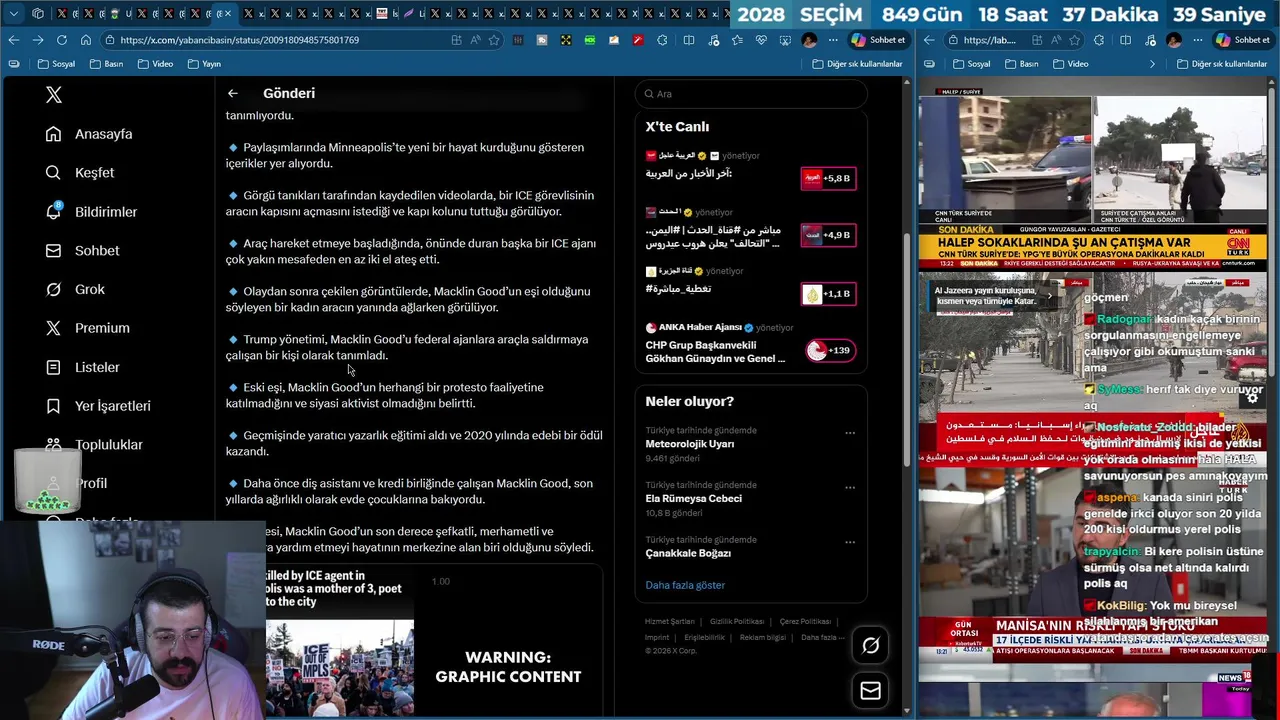Click the X page vertical scrollbar
1280x720 pixels.
pyautogui.click(x=907, y=350)
